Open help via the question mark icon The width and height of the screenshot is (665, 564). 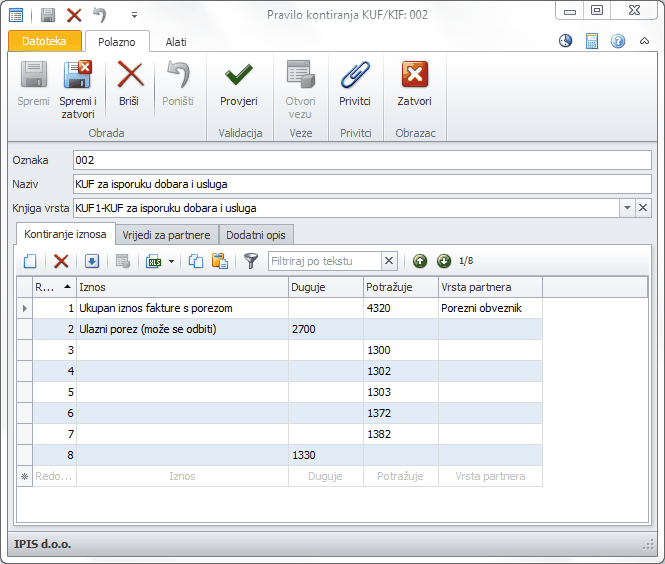tap(618, 41)
